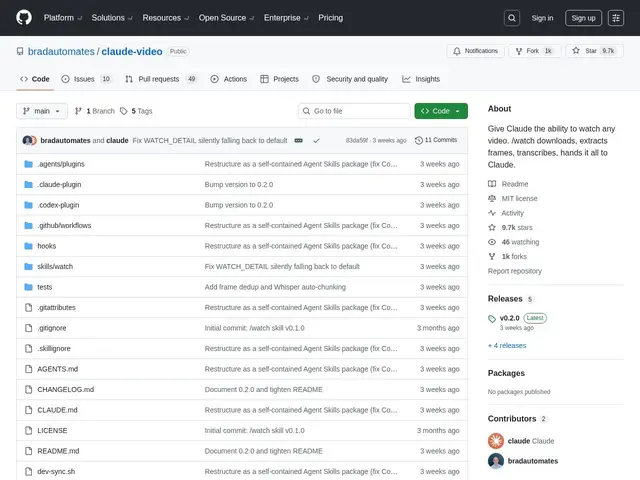Screen dimensions: 640x480
Task: Open the skills/watch folder
Action: click(55, 267)
